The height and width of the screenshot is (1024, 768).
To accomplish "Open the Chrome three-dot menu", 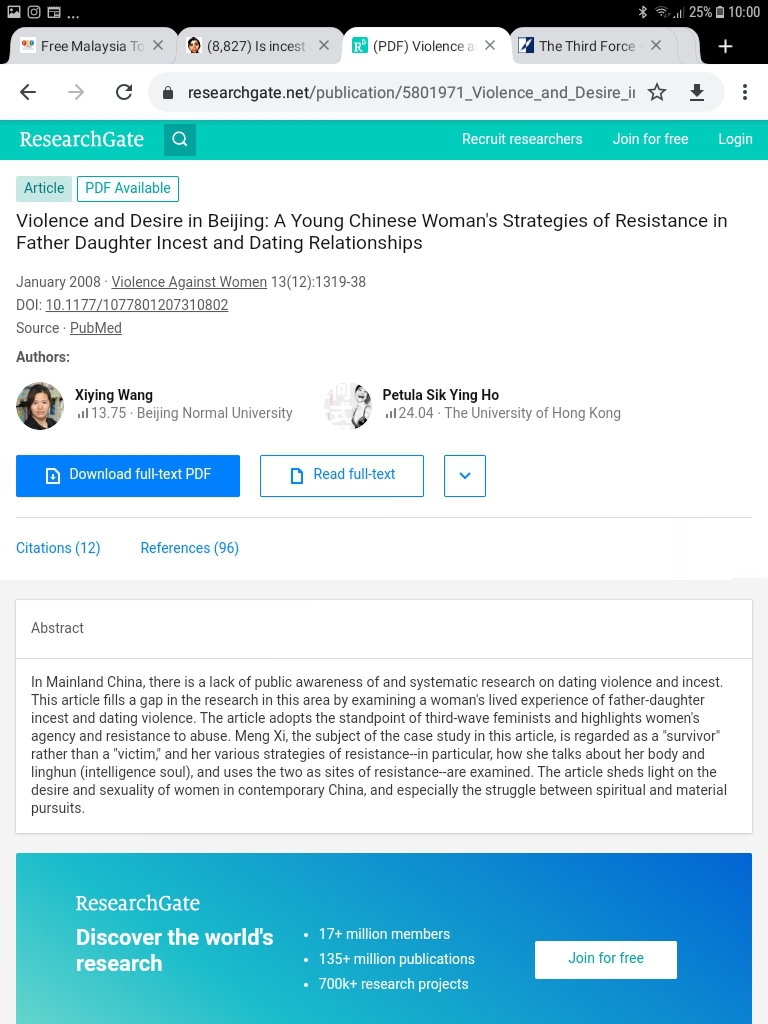I will click(x=745, y=92).
